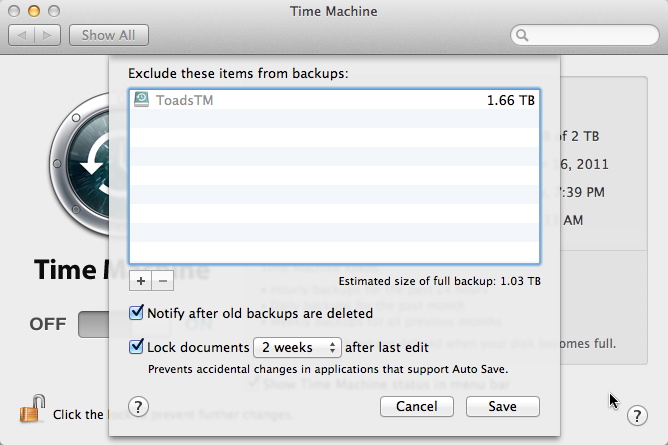Focus the System Preferences search field
The width and height of the screenshot is (668, 445).
pos(584,35)
